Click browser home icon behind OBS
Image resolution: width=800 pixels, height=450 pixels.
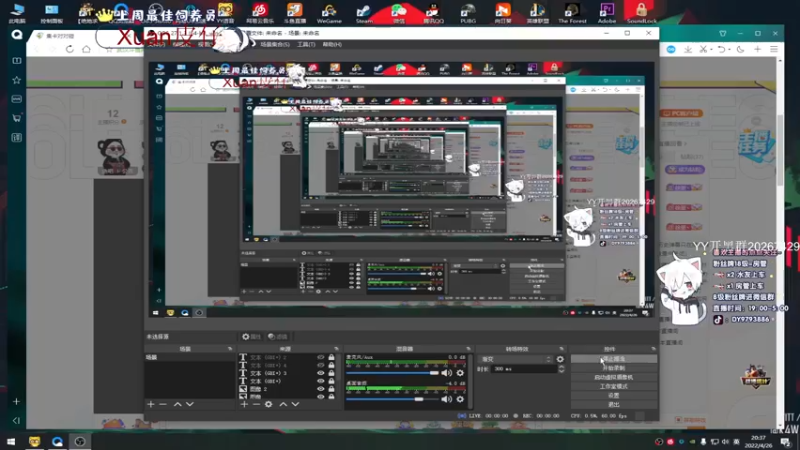tap(86, 49)
